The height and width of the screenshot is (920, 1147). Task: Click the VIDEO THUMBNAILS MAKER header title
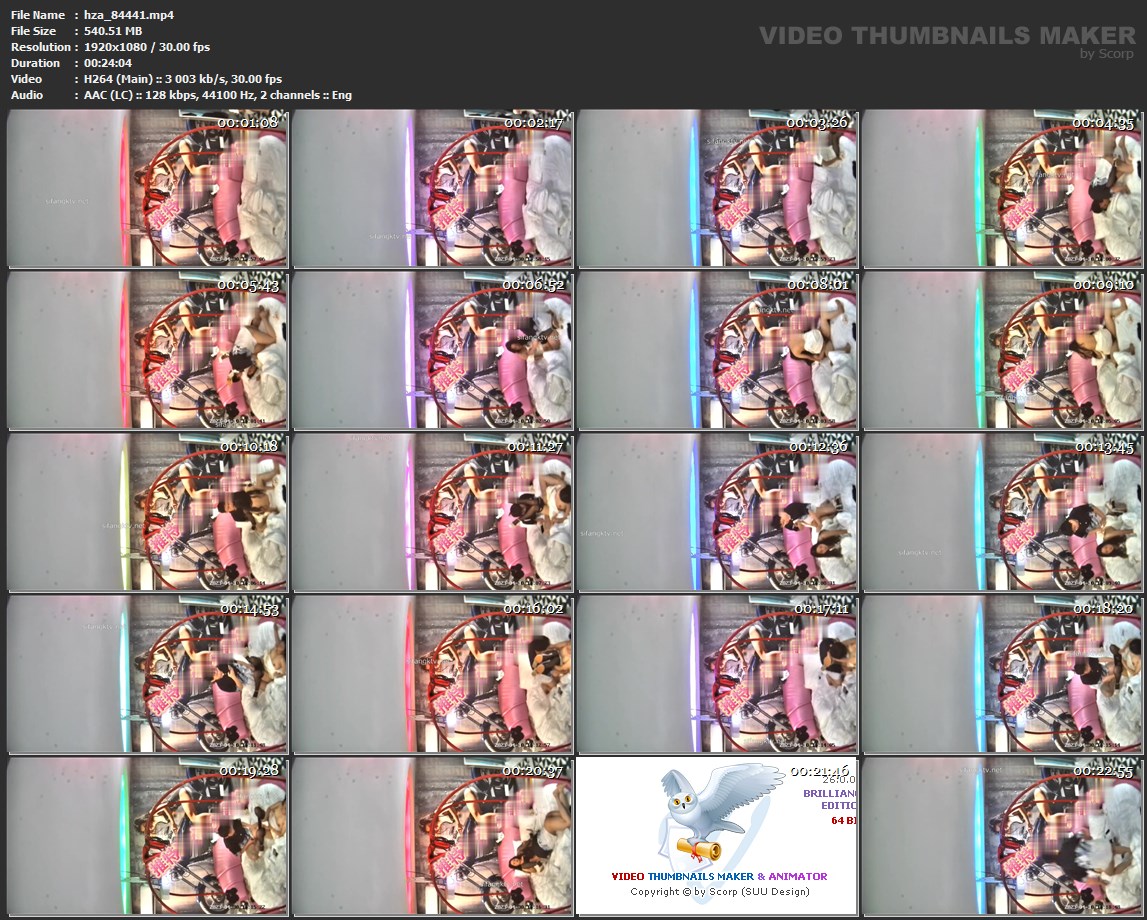click(x=947, y=36)
